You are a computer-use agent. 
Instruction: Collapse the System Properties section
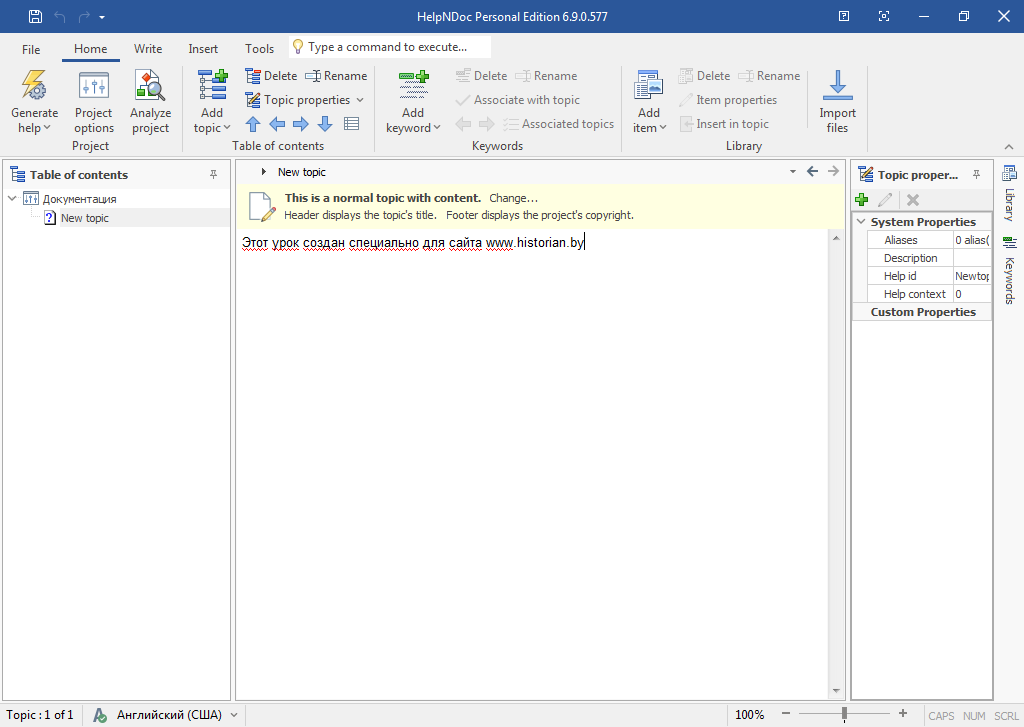point(861,222)
